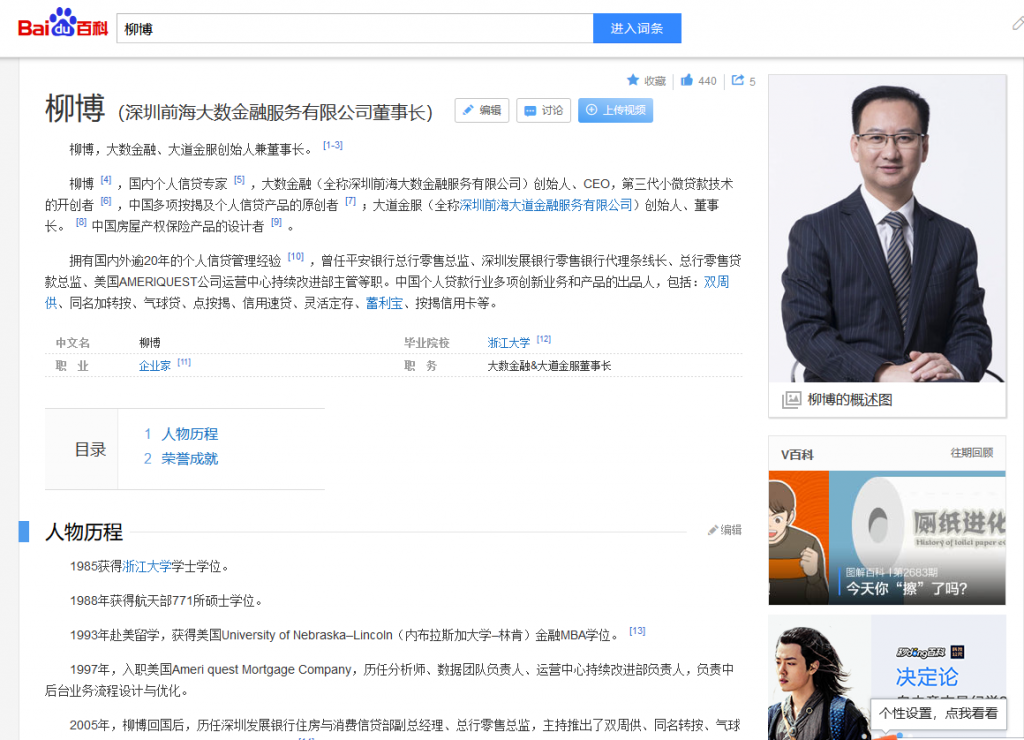Open the 双周供 link
Screen dimensions: 1024x740
716,282
